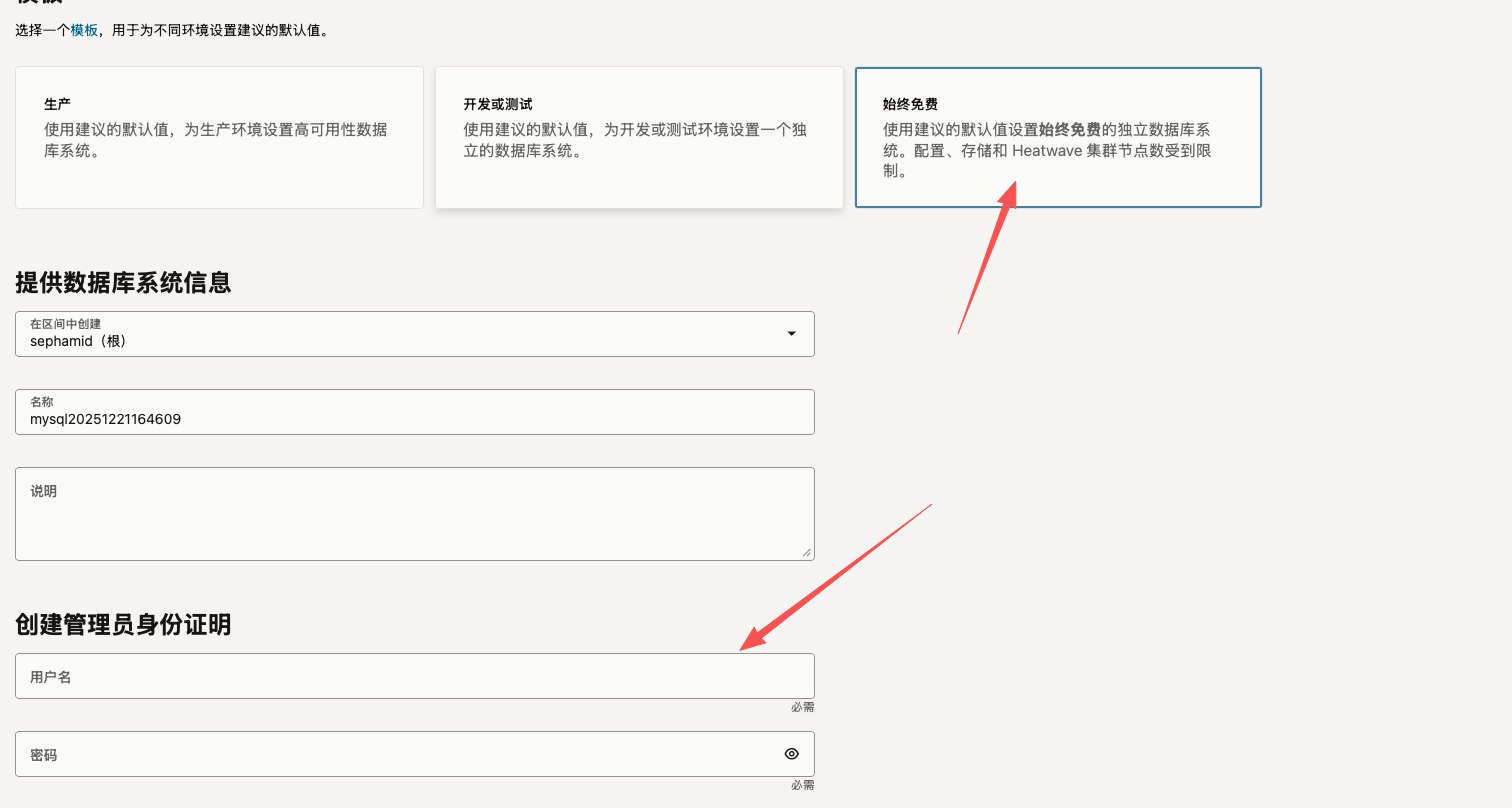Open the 模板 help link
This screenshot has width=1512, height=808.
84,31
